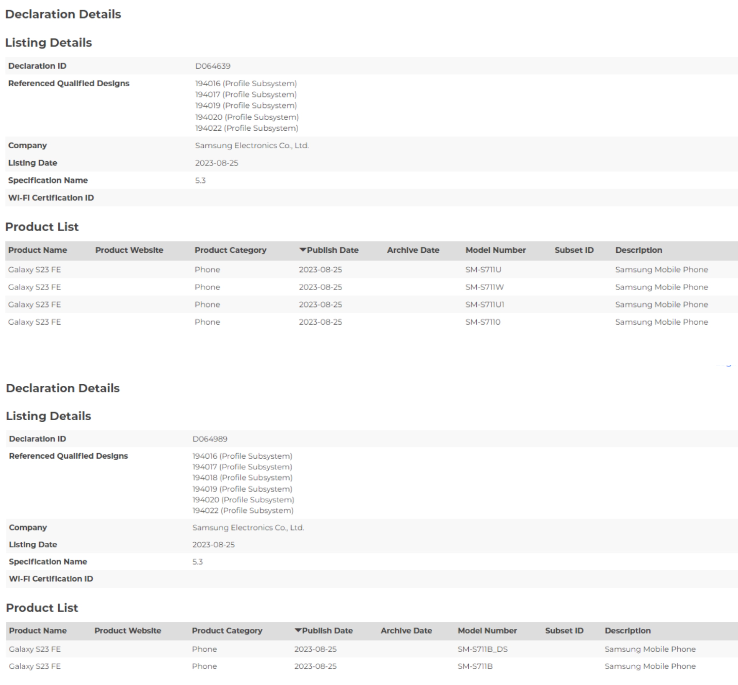Click the Archive Date header in the D064639 product list
738x685 pixels.
click(x=413, y=250)
